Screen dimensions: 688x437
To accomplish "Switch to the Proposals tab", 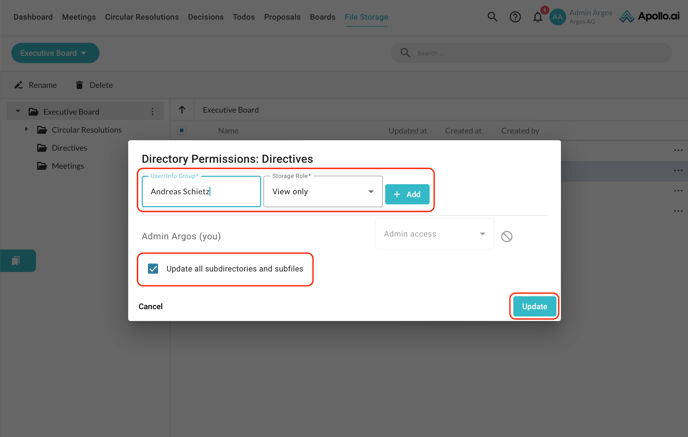I will 282,17.
